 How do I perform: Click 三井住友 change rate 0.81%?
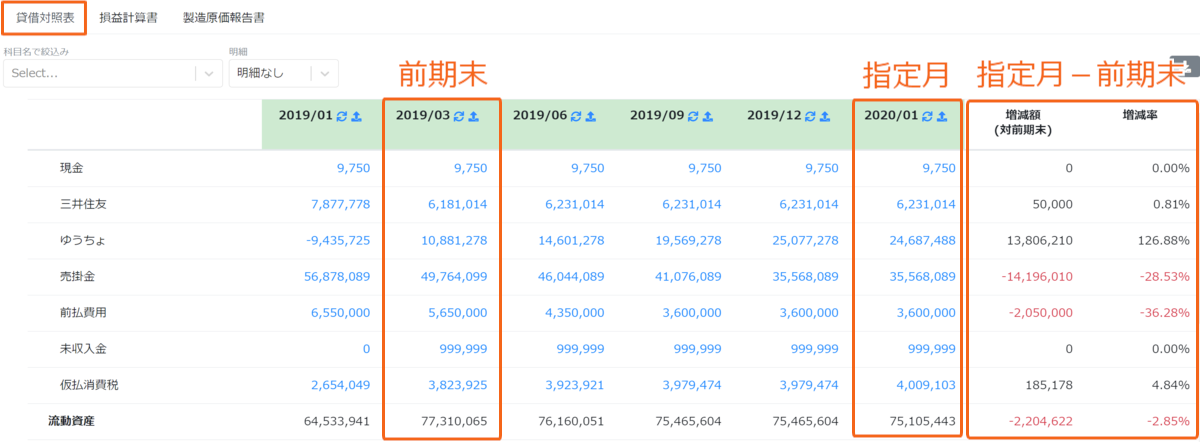pyautogui.click(x=1170, y=204)
